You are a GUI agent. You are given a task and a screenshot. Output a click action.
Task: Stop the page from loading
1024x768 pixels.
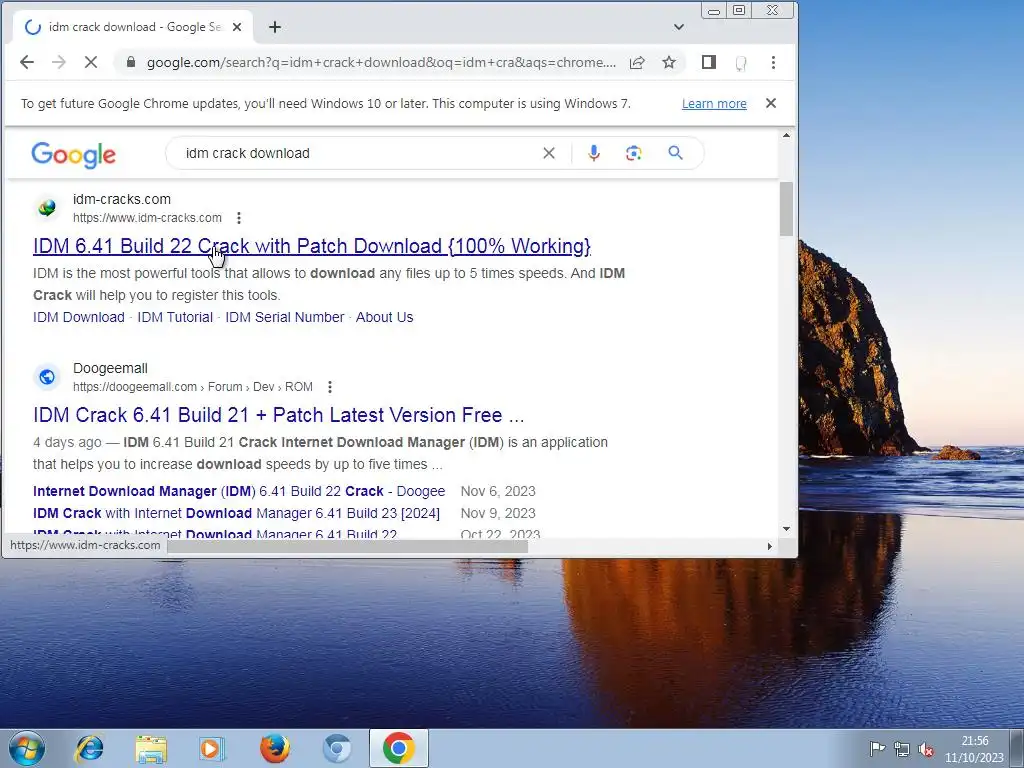pos(91,62)
